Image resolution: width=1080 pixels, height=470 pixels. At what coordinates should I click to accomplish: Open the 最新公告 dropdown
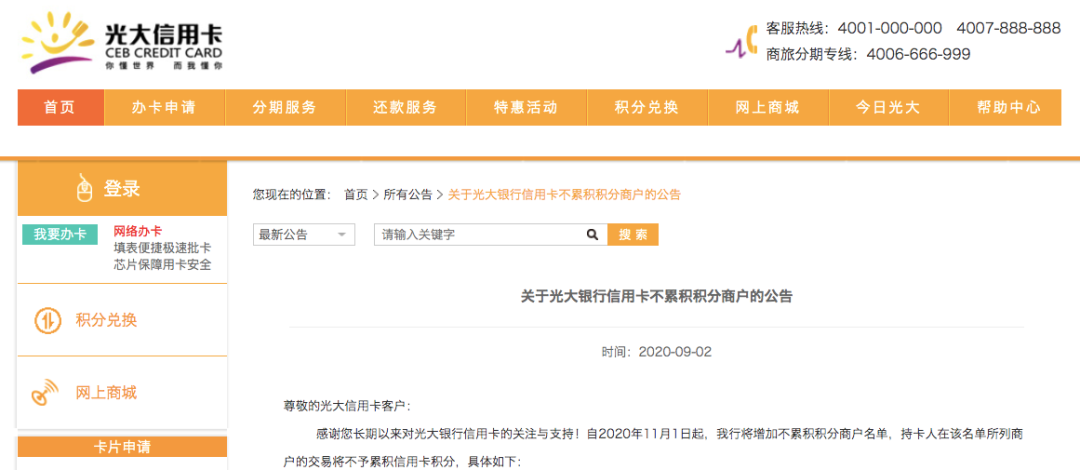[x=304, y=234]
